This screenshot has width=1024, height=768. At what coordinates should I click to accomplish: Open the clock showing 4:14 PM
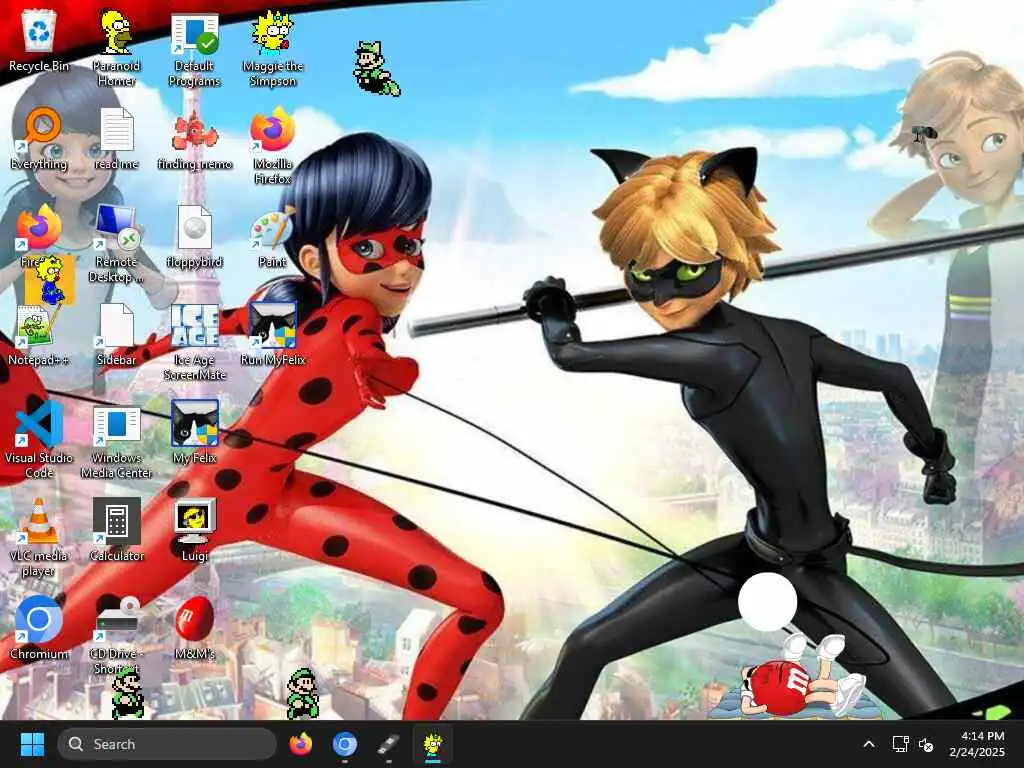click(977, 744)
